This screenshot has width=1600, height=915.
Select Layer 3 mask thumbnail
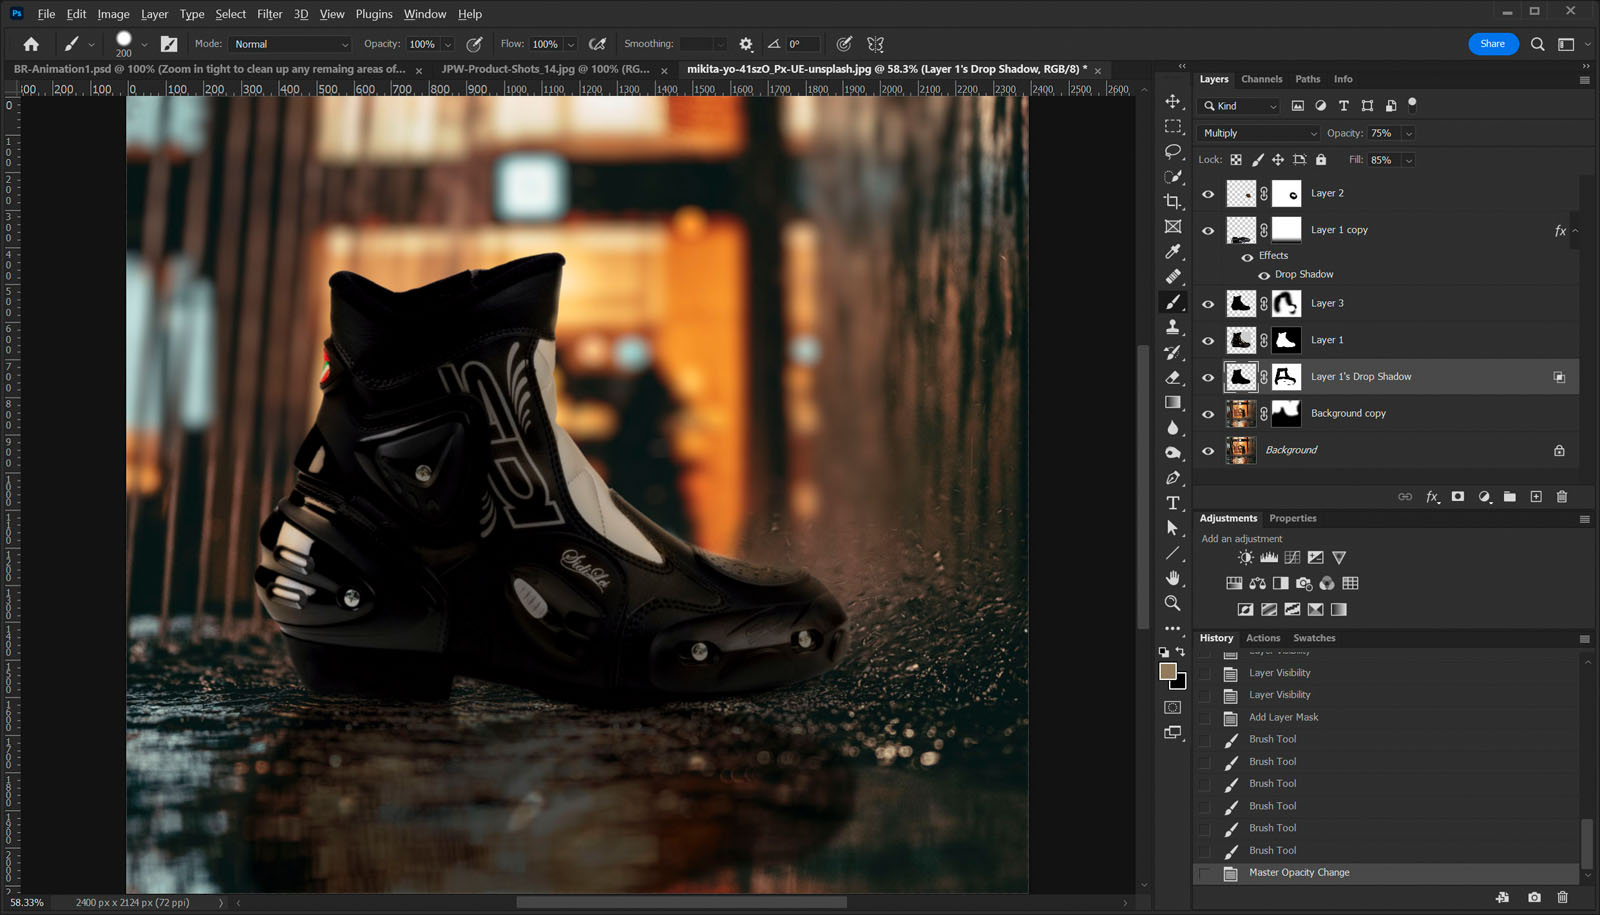click(x=1286, y=303)
